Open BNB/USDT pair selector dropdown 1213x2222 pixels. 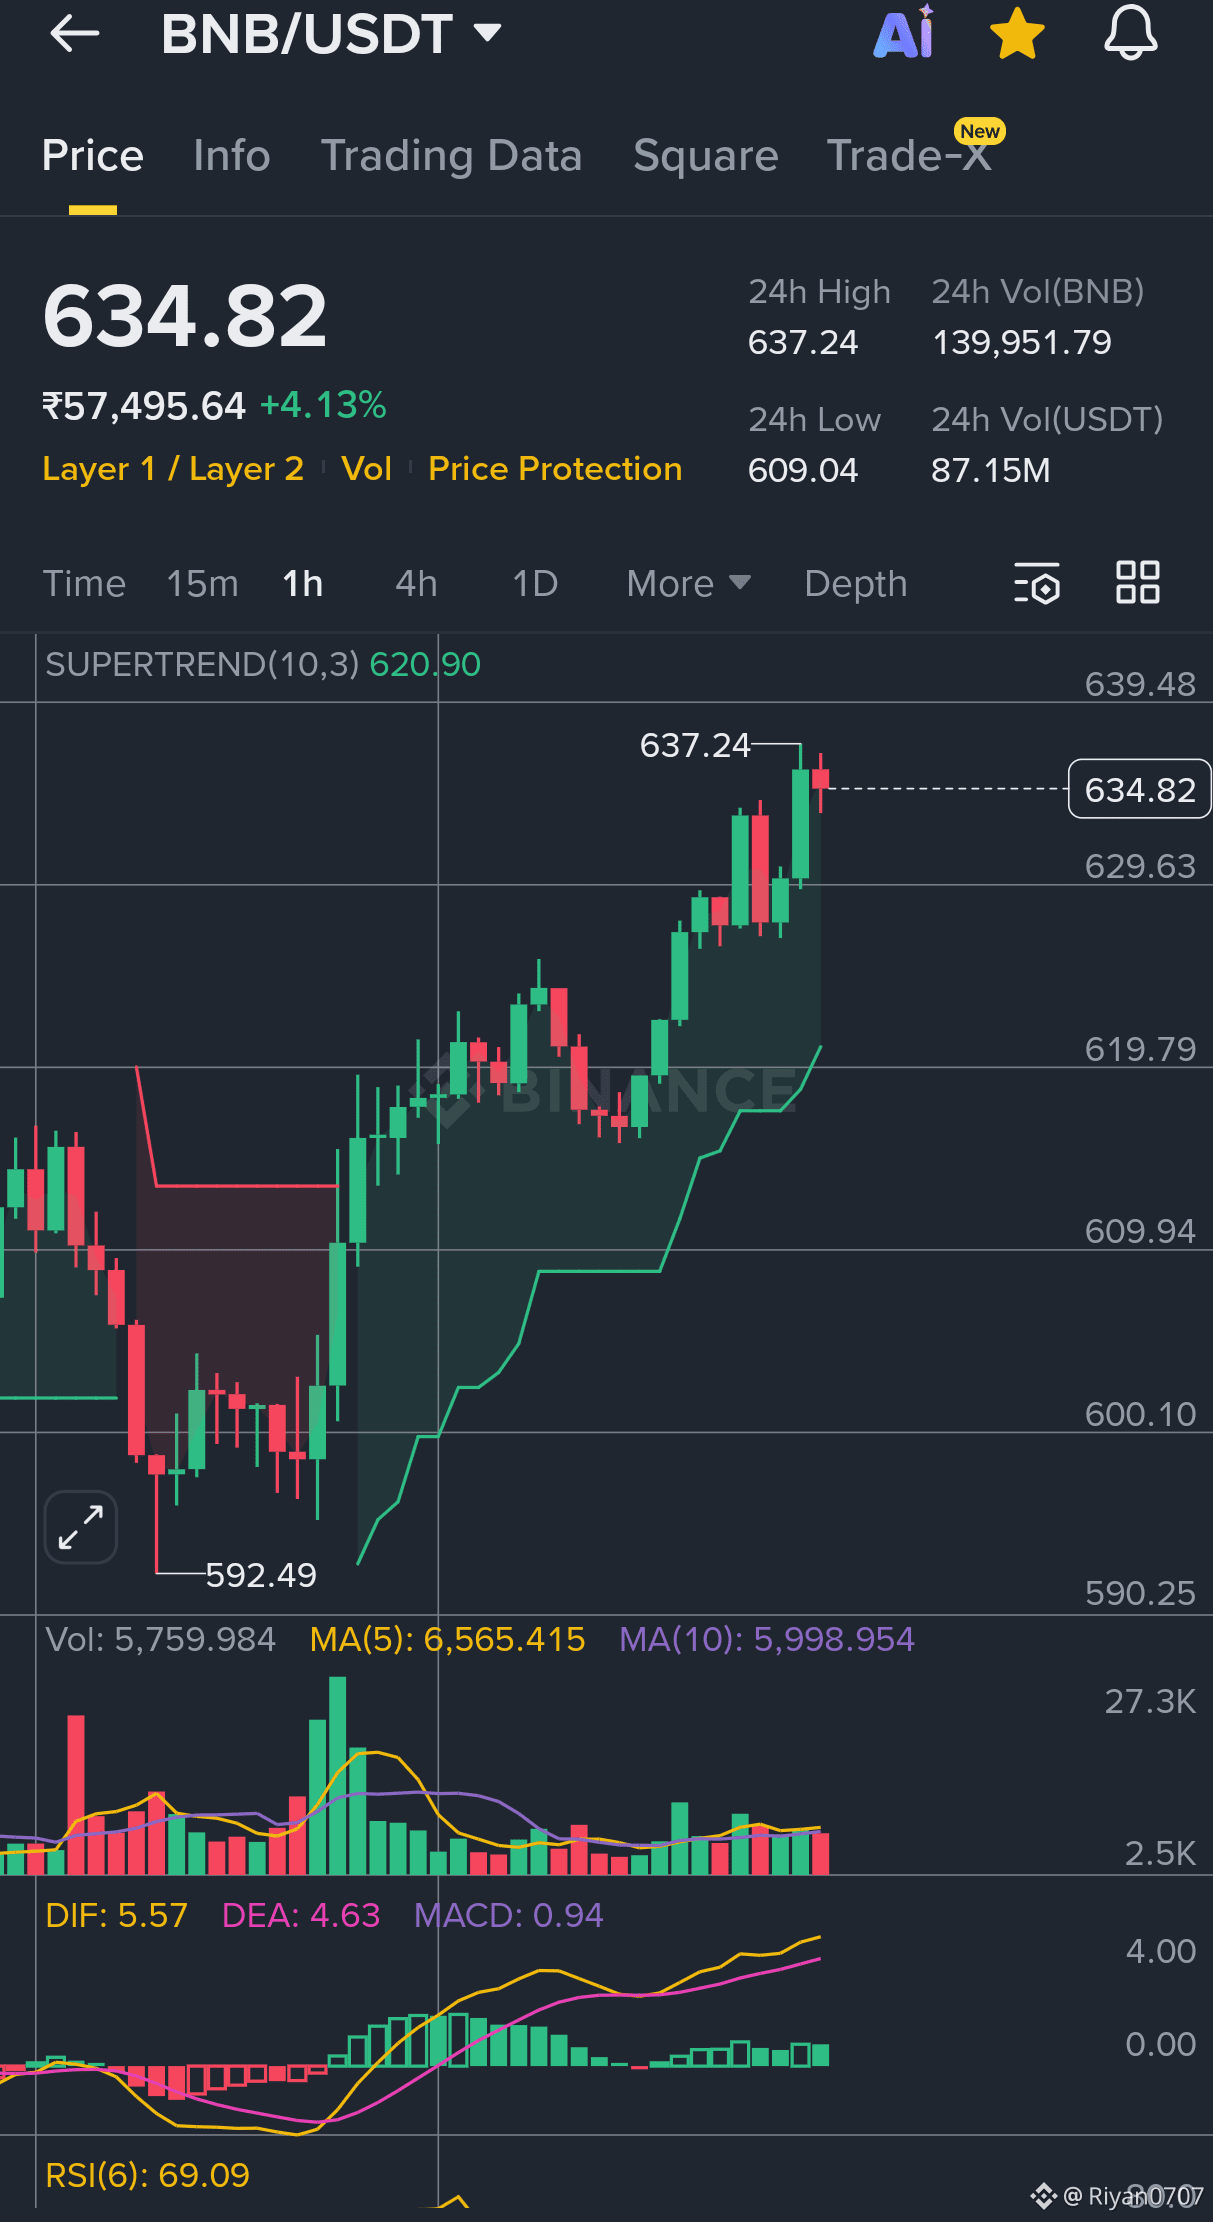[331, 34]
